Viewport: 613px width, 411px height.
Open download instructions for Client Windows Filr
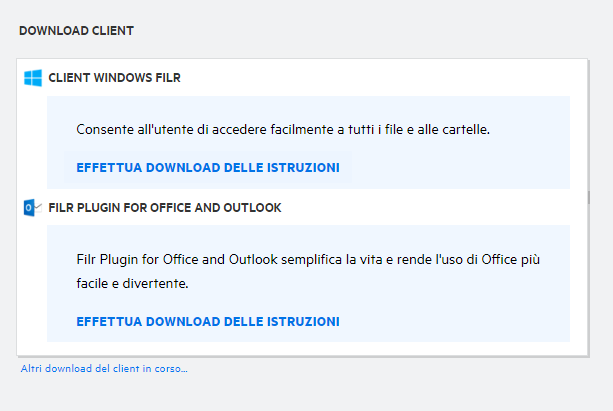pyautogui.click(x=208, y=167)
